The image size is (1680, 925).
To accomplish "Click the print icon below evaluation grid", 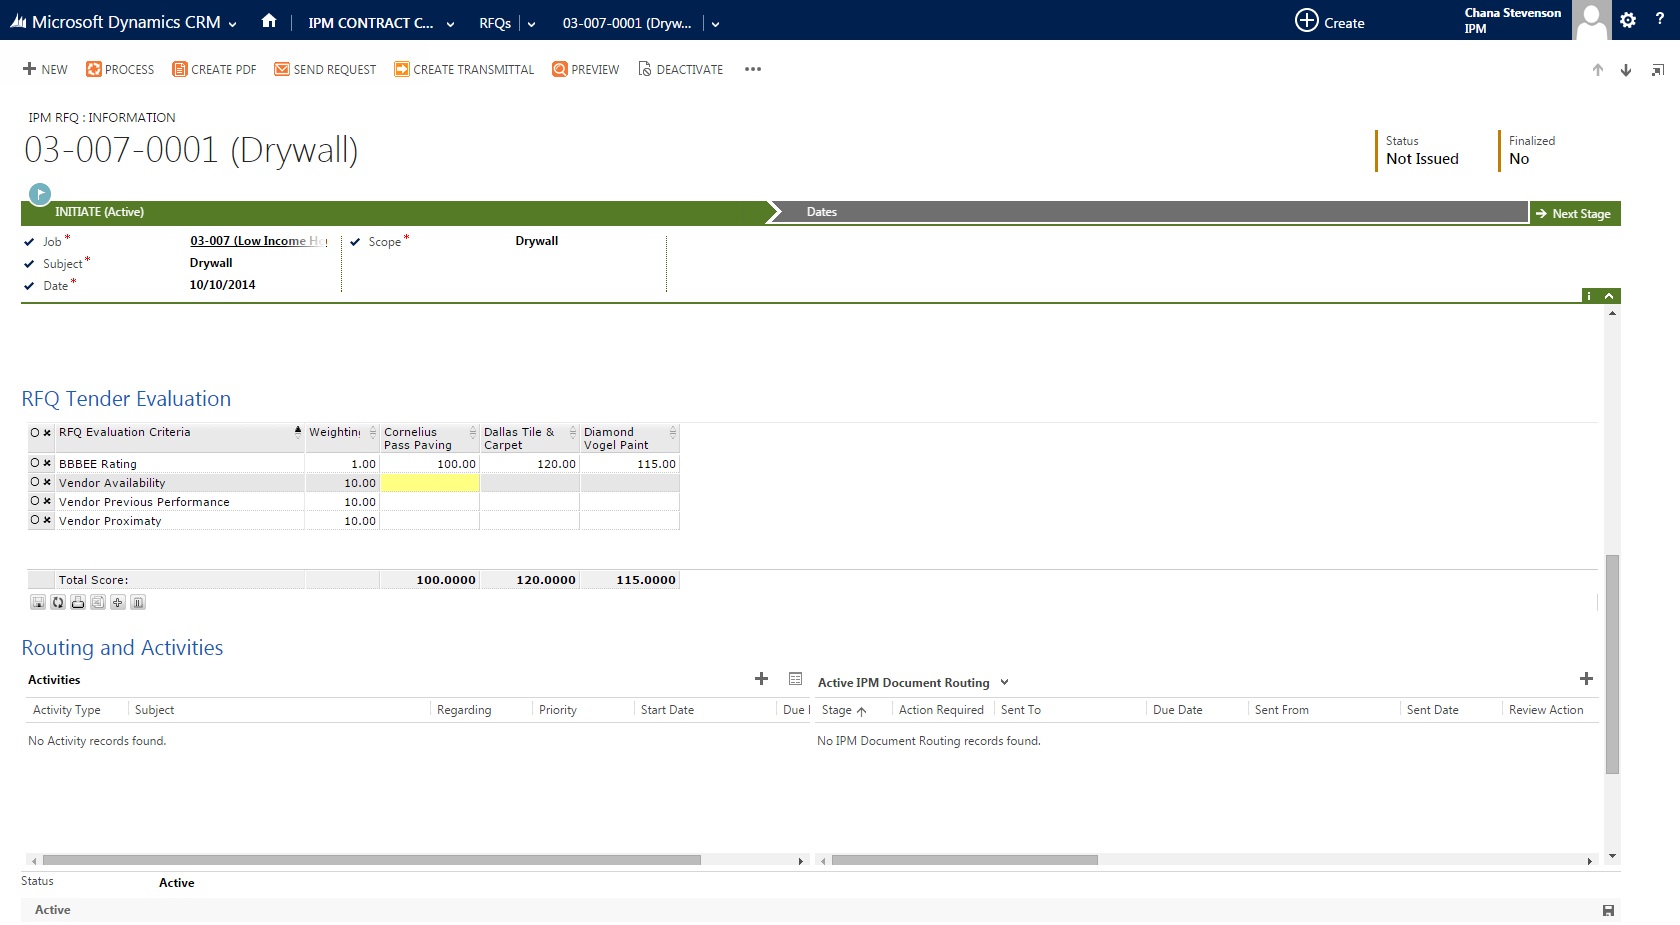I will (78, 602).
